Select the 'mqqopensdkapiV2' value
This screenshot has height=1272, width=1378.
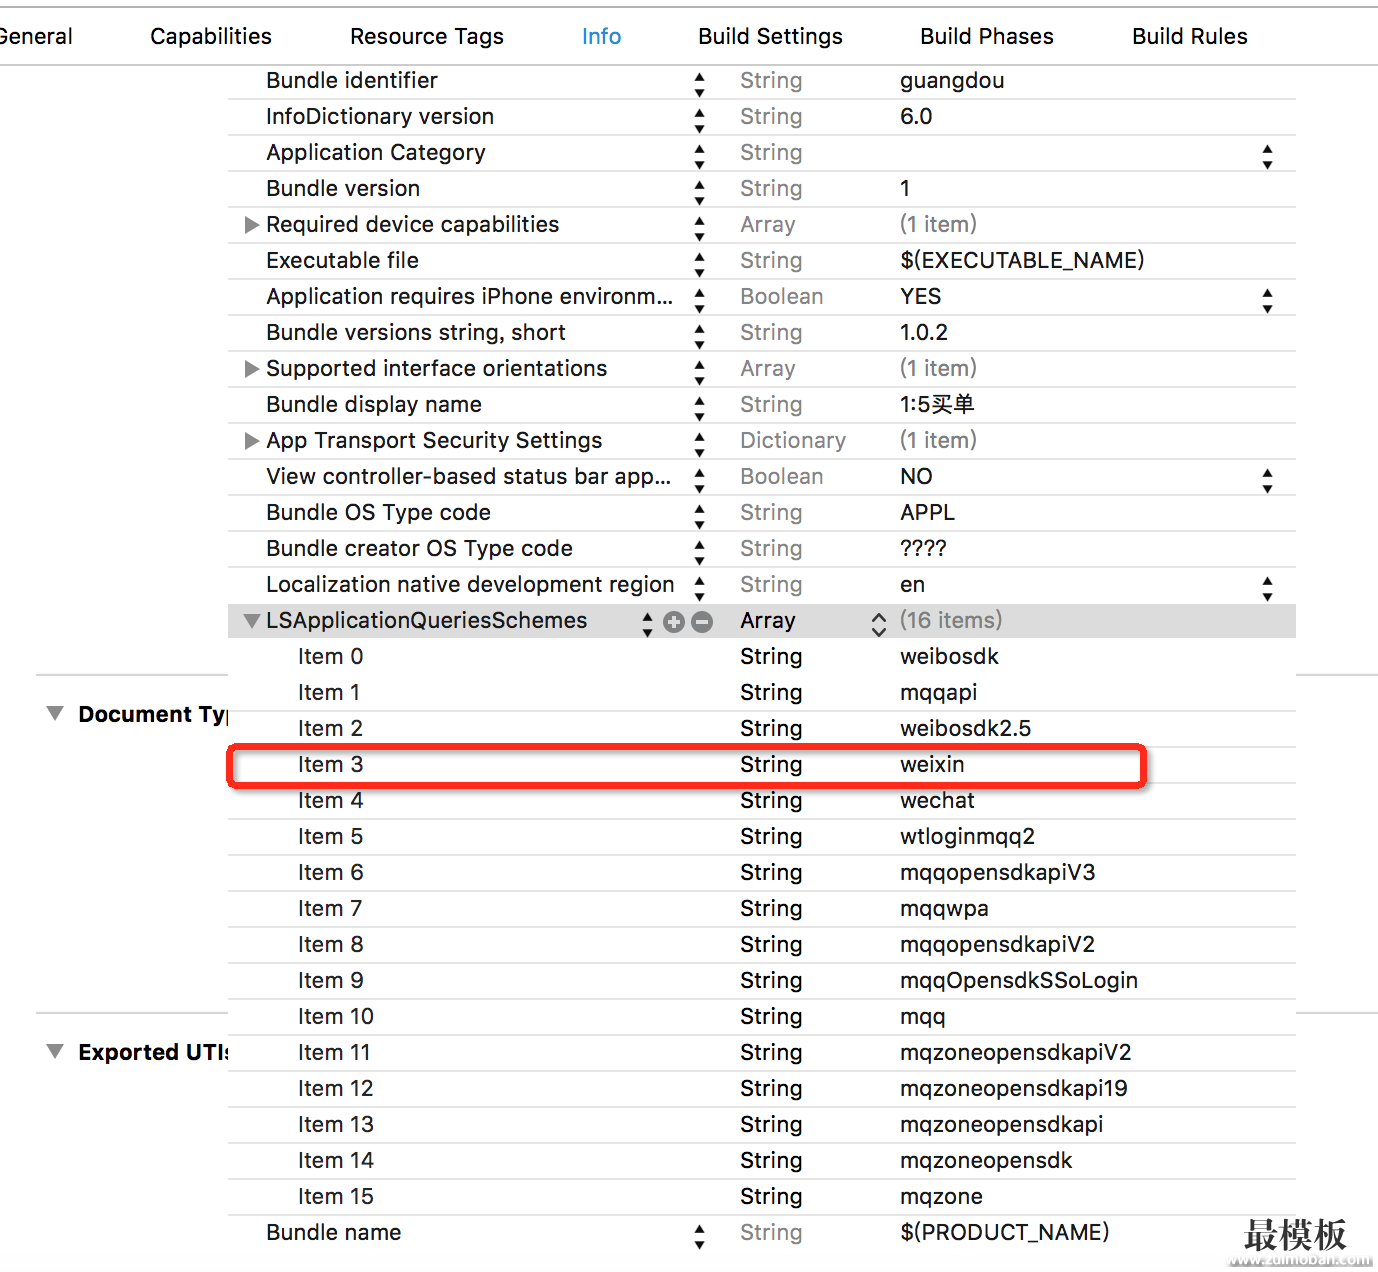pyautogui.click(x=997, y=945)
